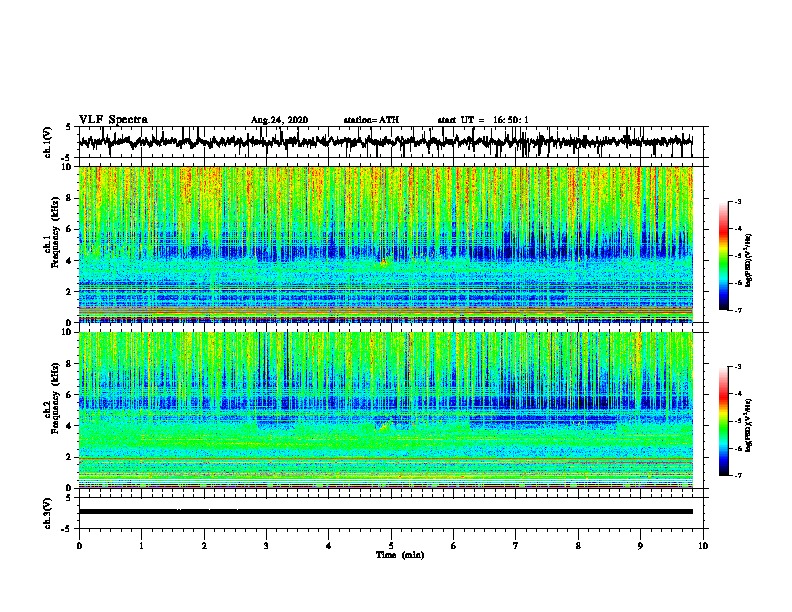This screenshot has width=792, height=612.
Task: Click the time axis tick "3"
Action: point(266,546)
